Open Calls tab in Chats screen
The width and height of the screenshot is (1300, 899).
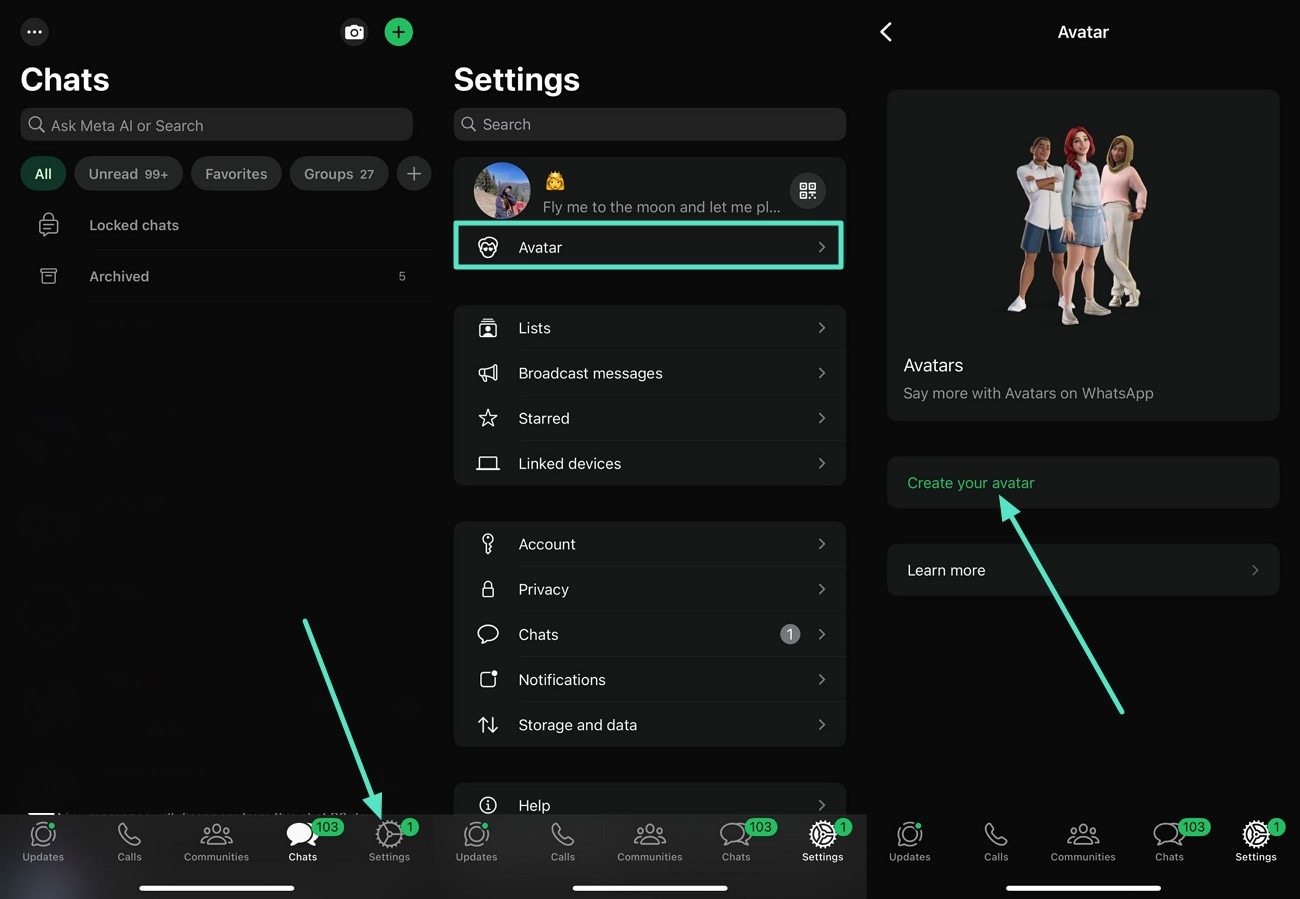129,841
